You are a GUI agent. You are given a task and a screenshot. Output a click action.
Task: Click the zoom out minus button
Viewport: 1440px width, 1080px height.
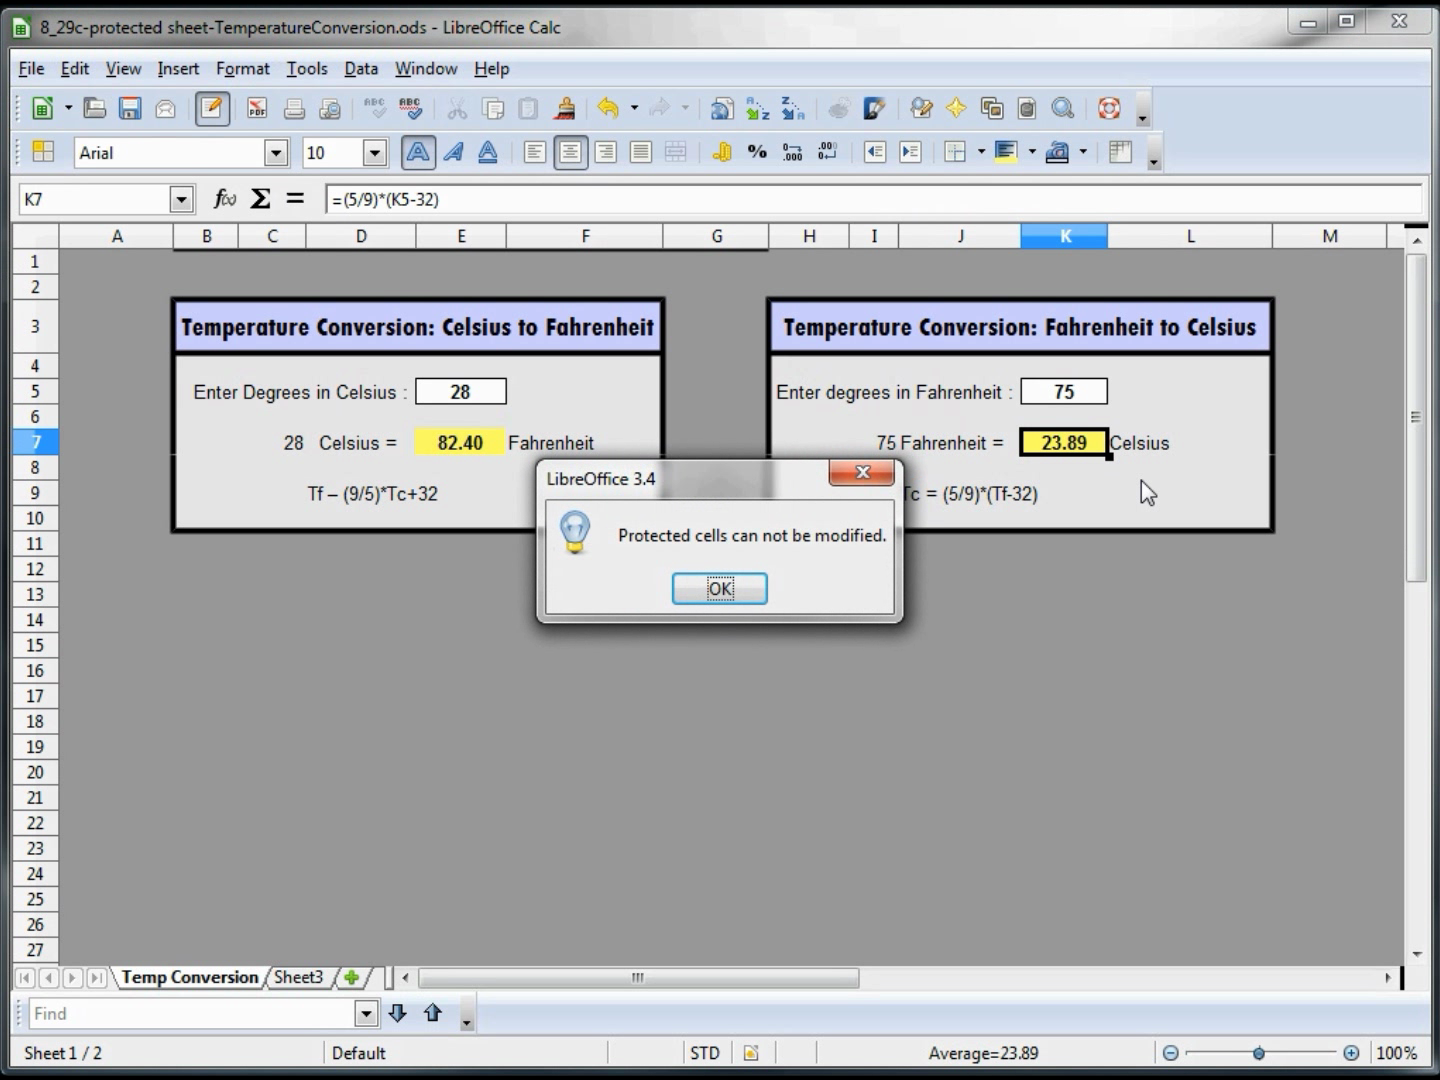1170,1053
